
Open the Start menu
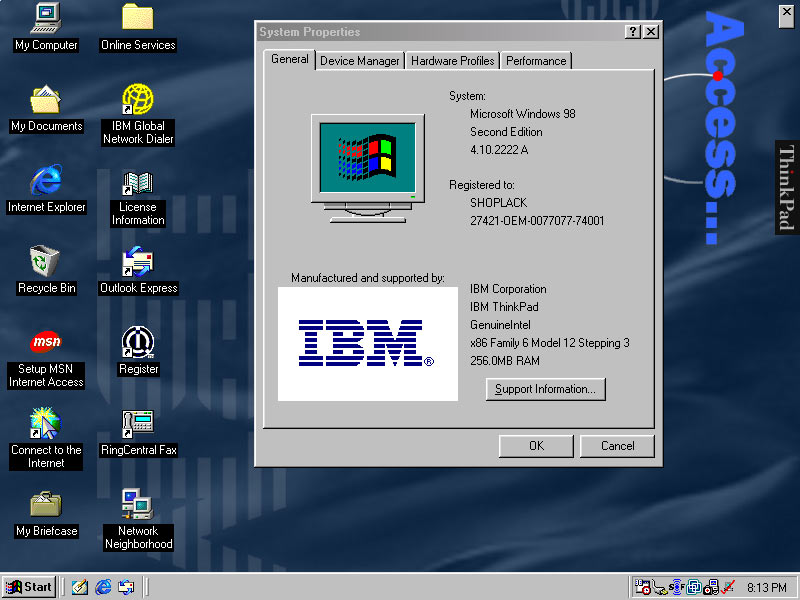click(29, 587)
